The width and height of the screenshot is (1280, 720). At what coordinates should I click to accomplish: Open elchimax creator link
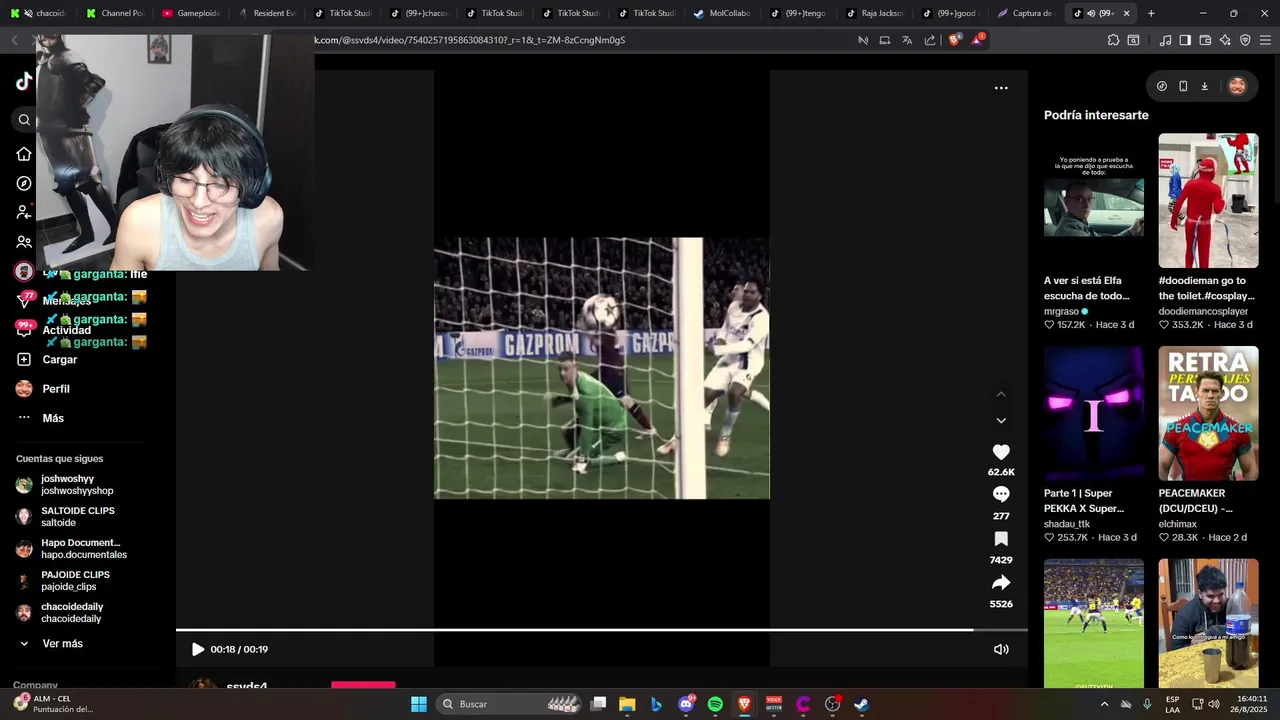point(1180,524)
